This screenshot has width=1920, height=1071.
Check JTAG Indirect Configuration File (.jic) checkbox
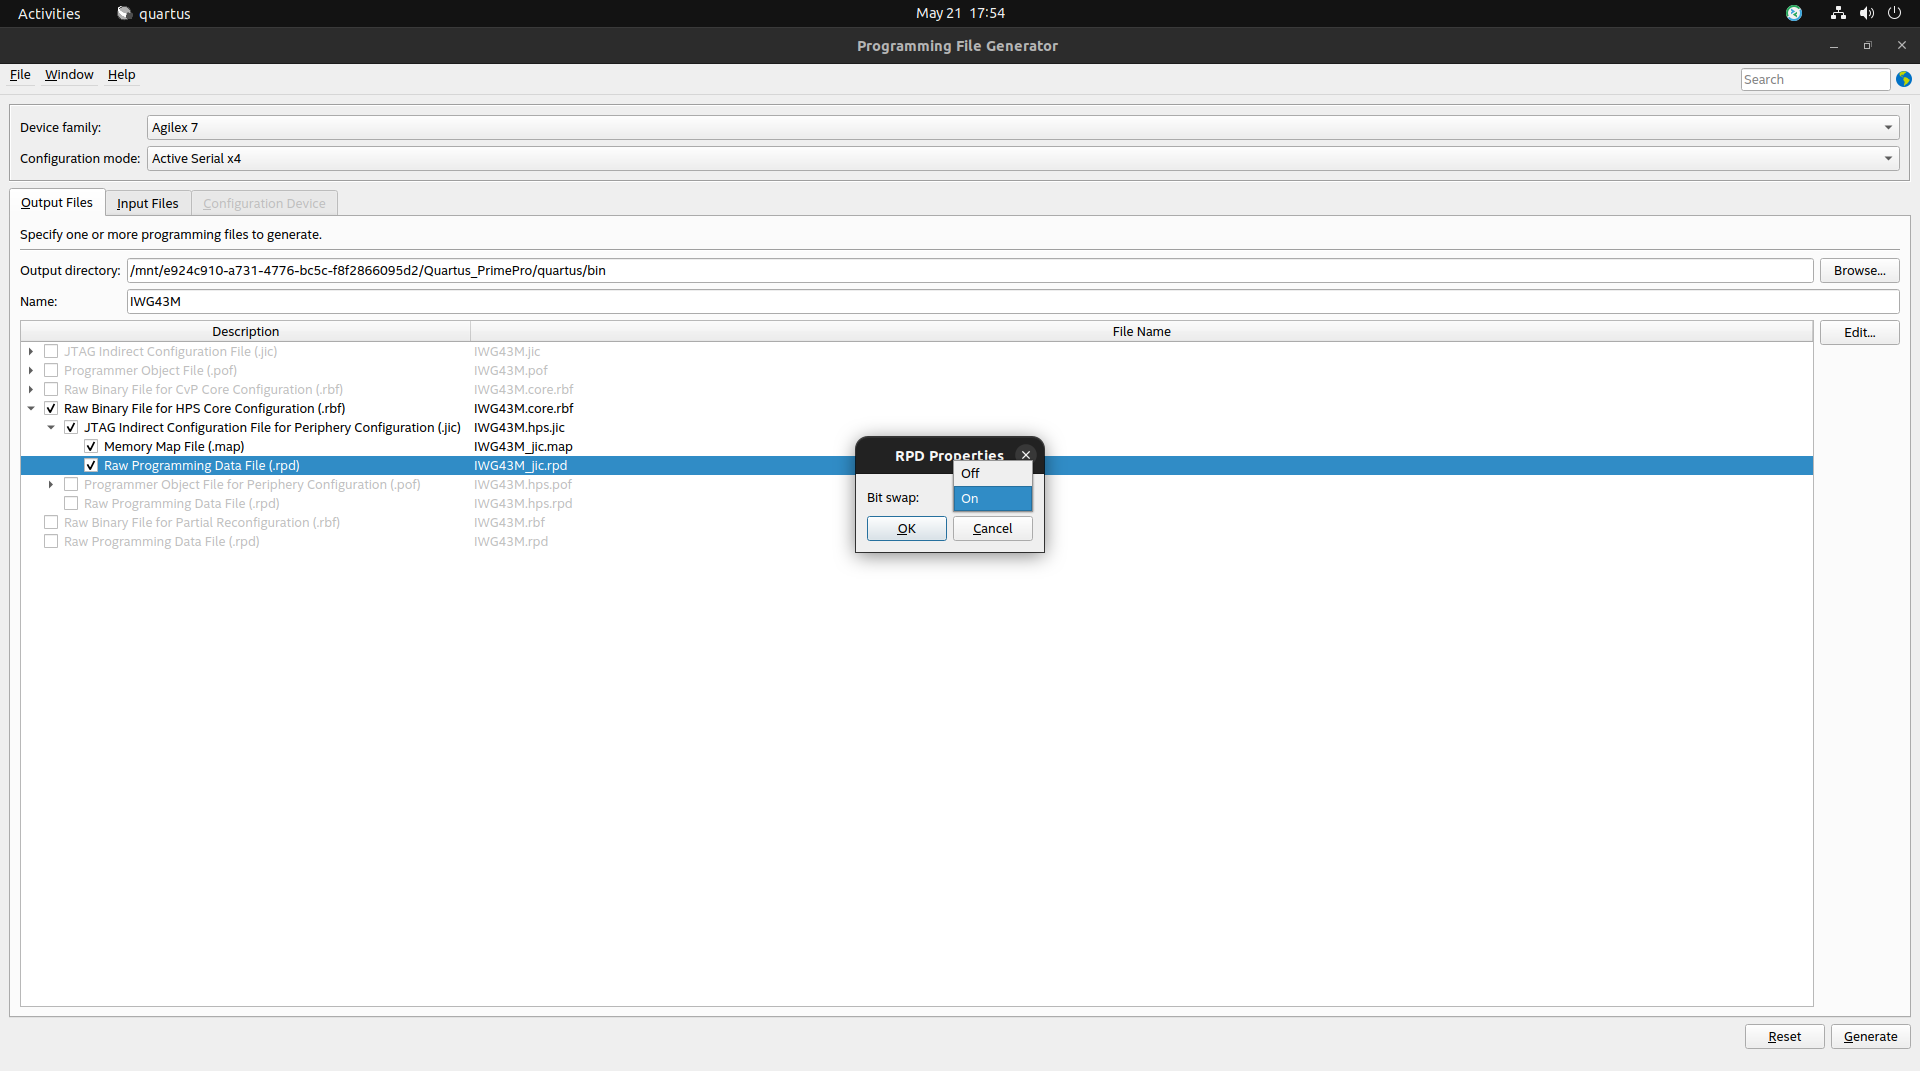[51, 351]
